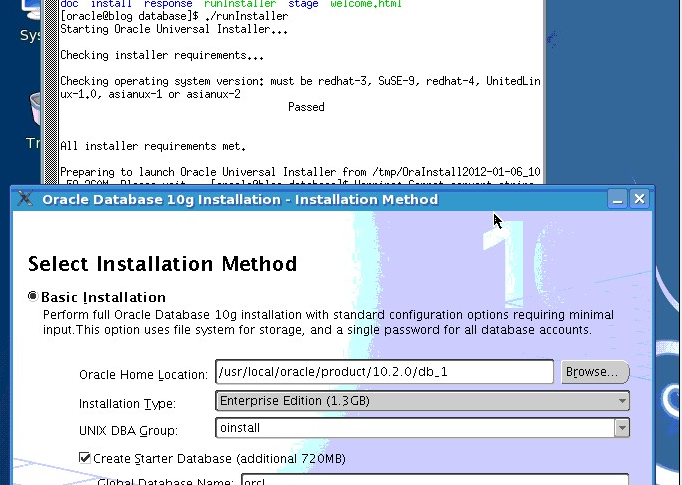The image size is (682, 485).
Task: Click the X window menu icon in installer title bar
Action: pyautogui.click(x=25, y=199)
